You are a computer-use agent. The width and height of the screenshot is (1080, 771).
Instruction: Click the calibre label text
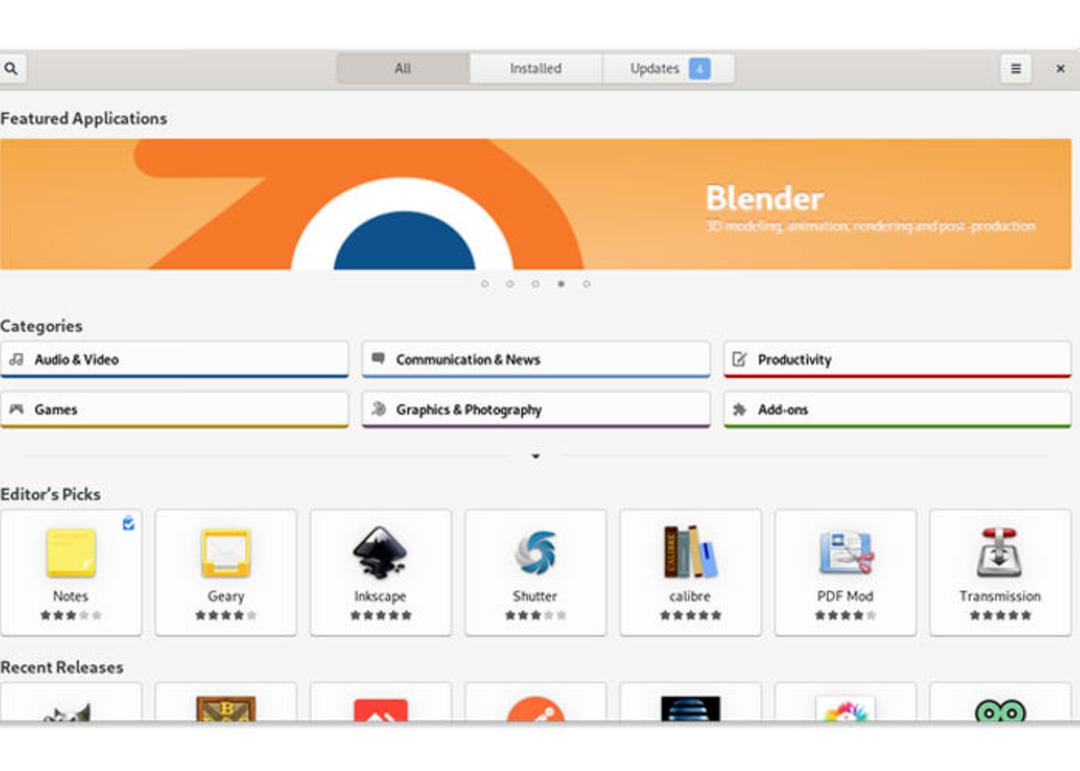[x=690, y=596]
